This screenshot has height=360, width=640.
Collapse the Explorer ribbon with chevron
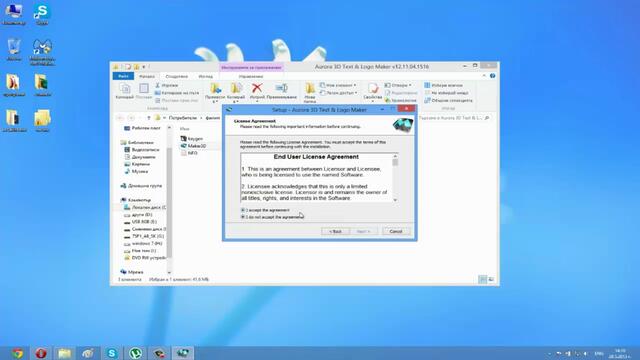(484, 76)
